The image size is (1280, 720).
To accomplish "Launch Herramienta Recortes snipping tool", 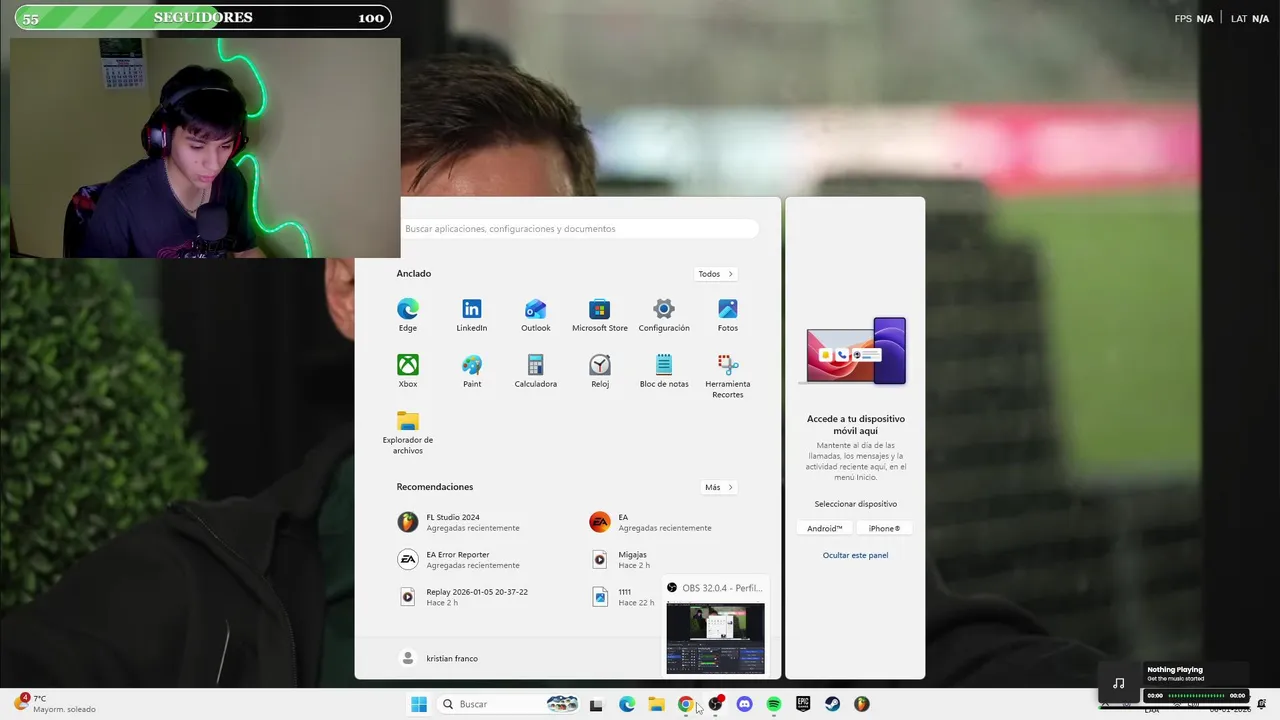I will tap(728, 376).
